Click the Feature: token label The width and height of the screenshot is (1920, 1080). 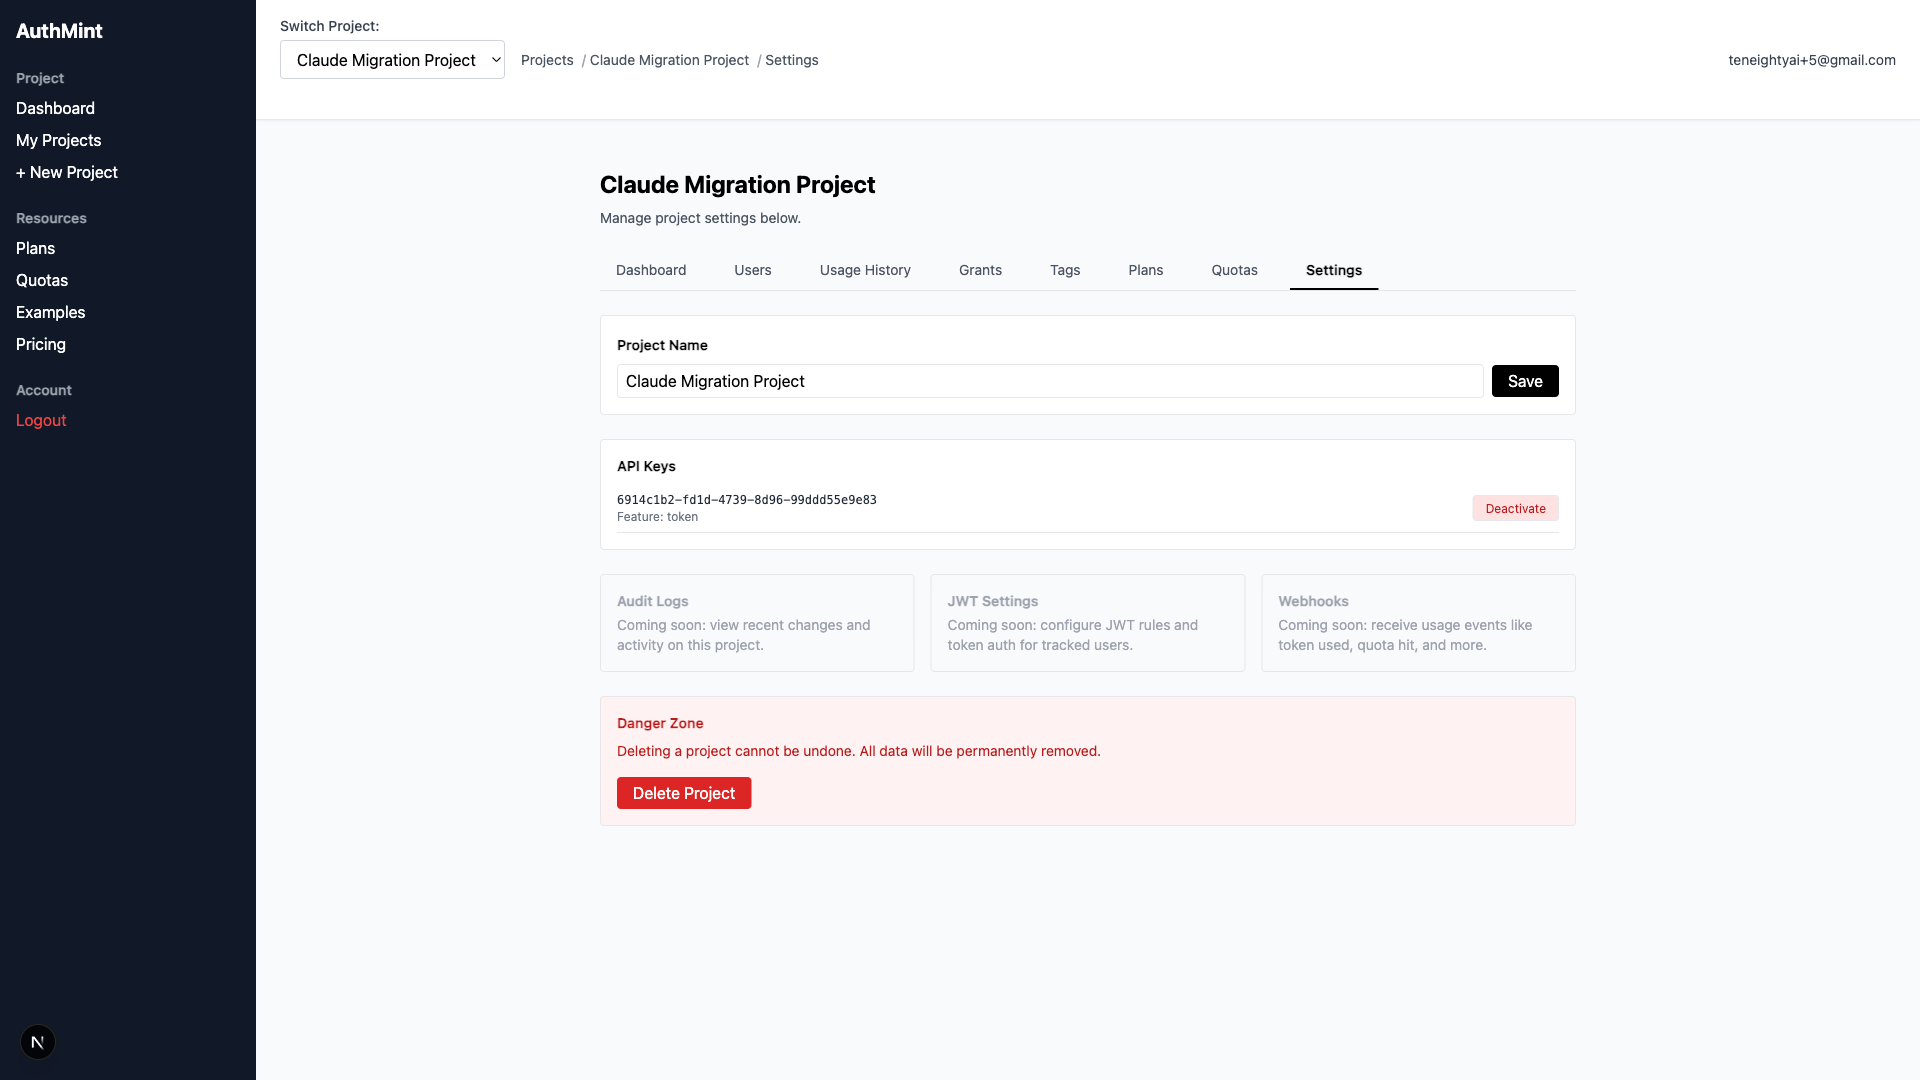click(657, 517)
